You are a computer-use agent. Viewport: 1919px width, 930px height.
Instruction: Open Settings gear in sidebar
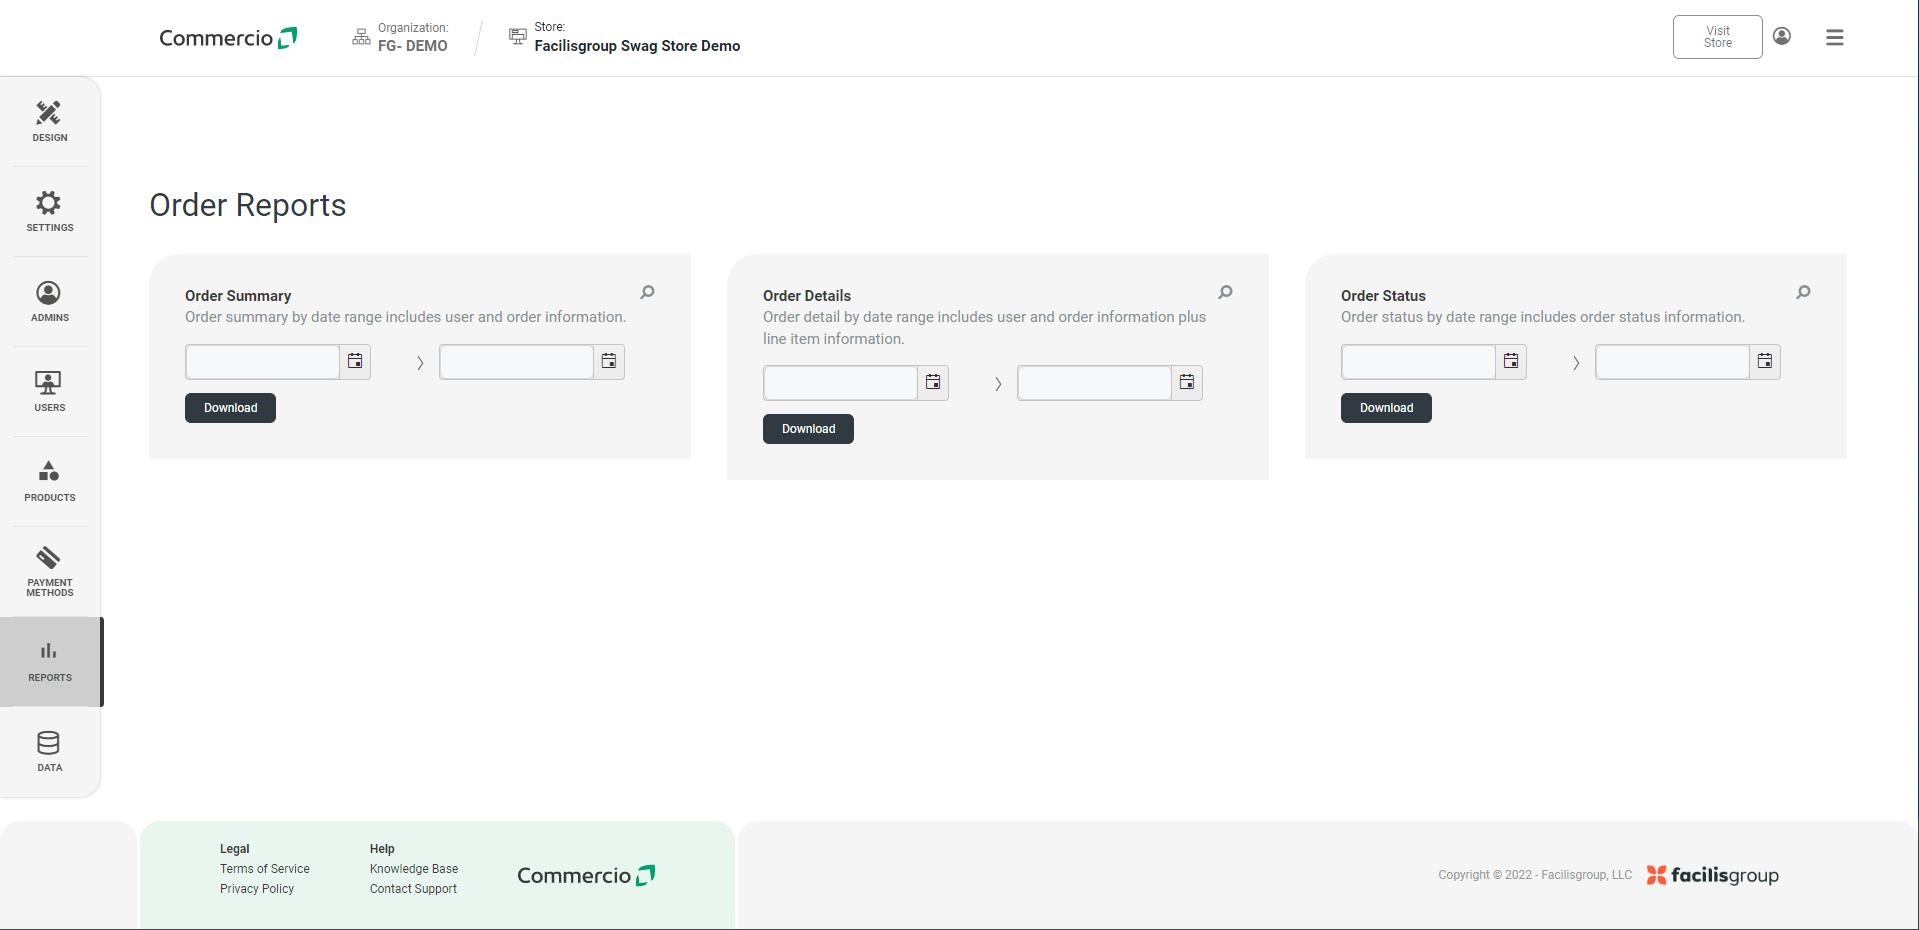point(50,212)
